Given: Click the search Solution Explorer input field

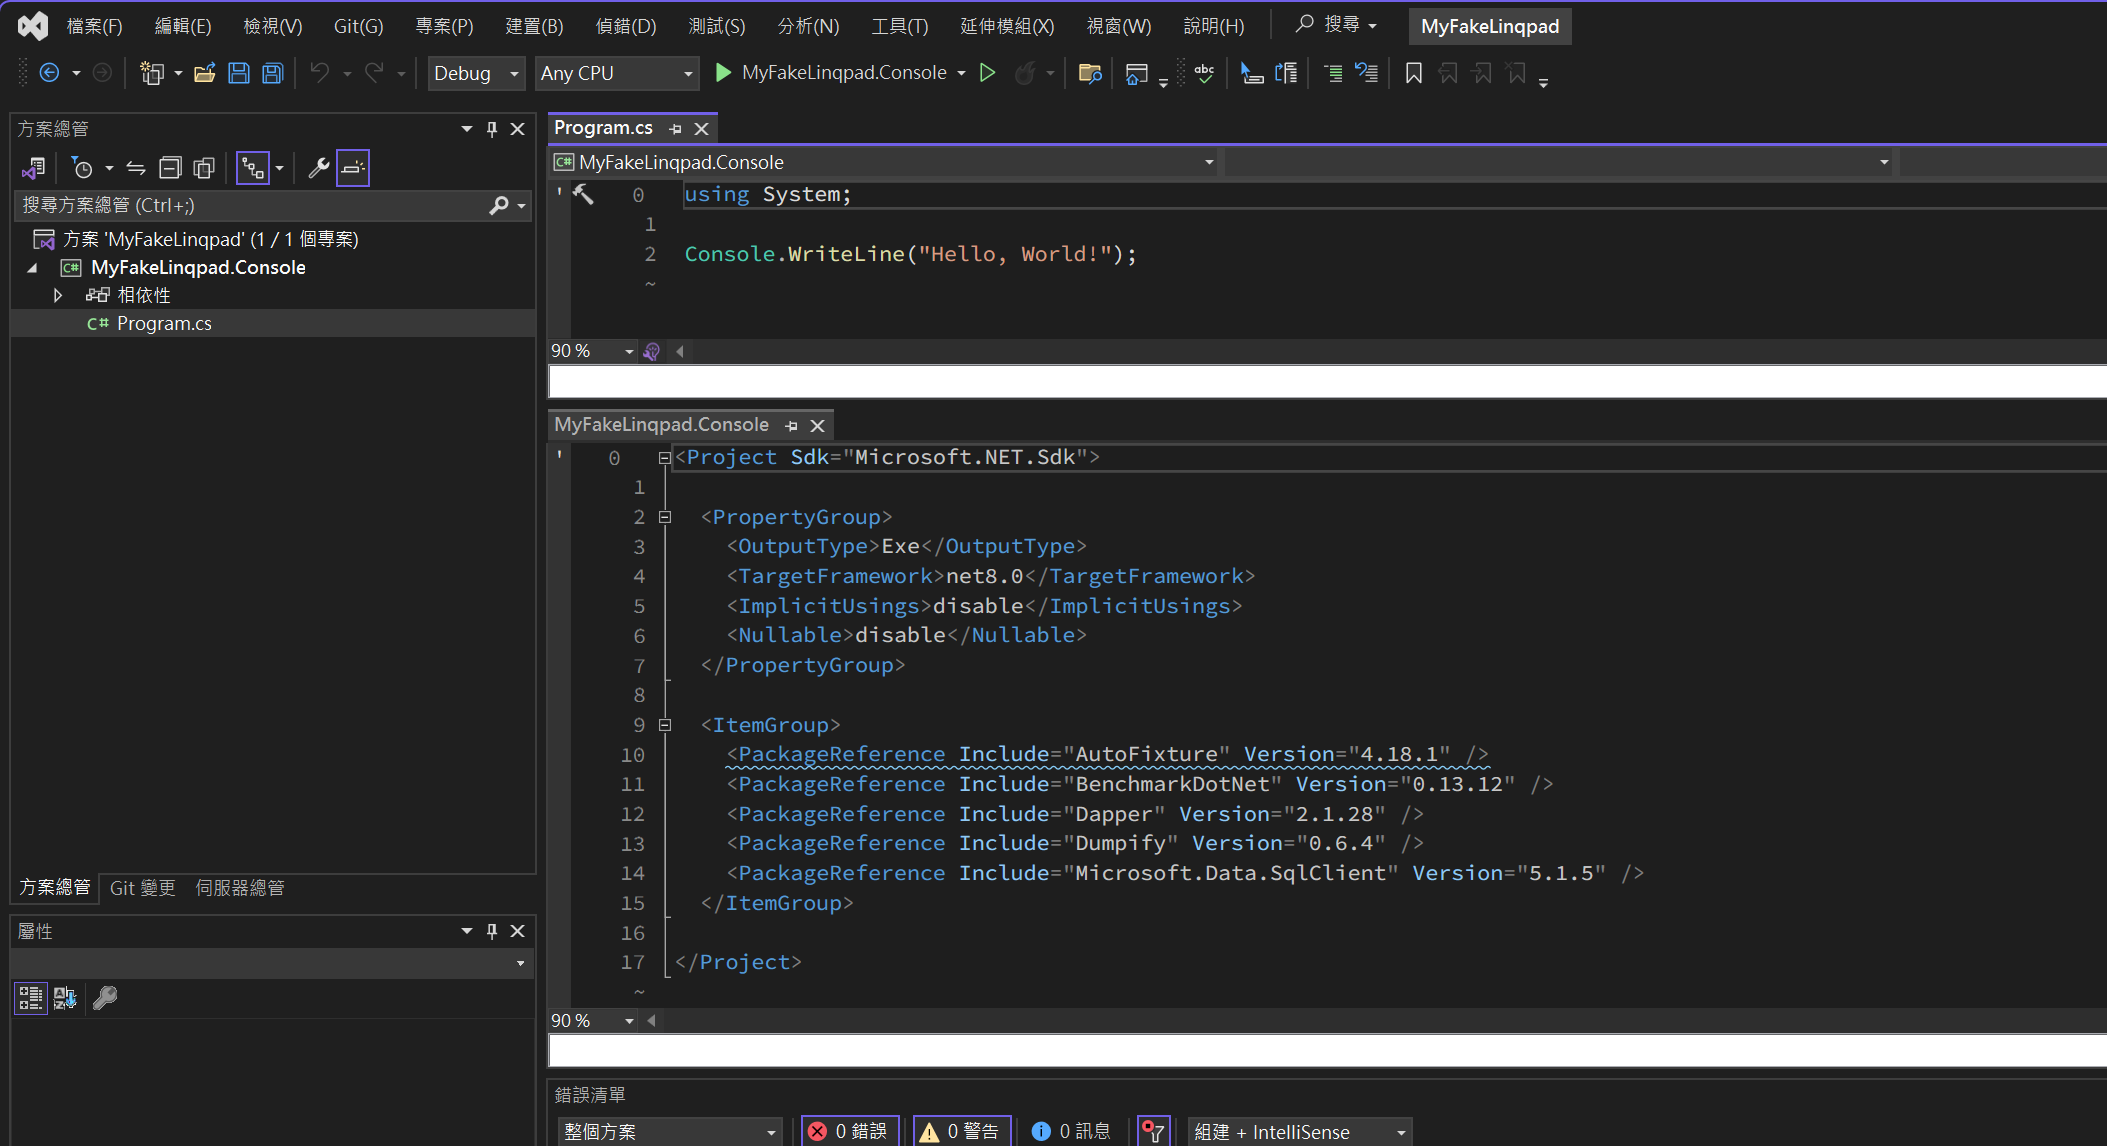Looking at the screenshot, I should pos(250,205).
